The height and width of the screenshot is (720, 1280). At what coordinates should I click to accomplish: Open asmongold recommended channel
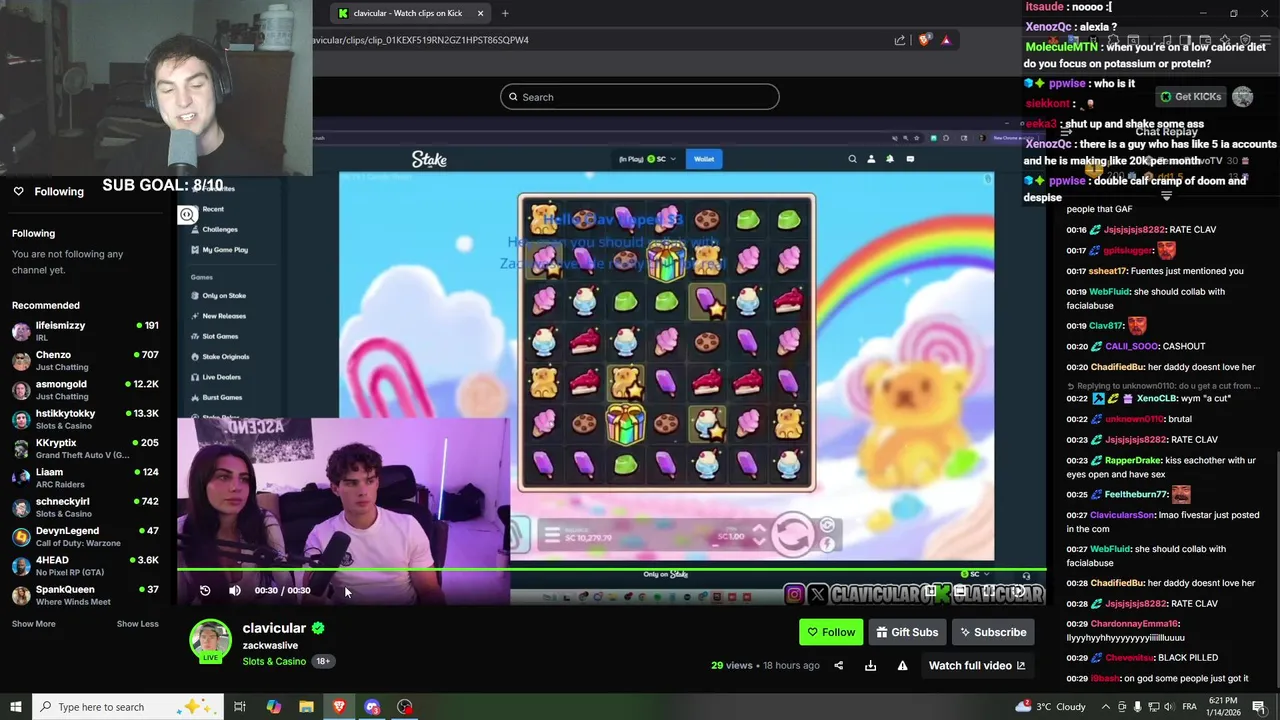click(85, 390)
